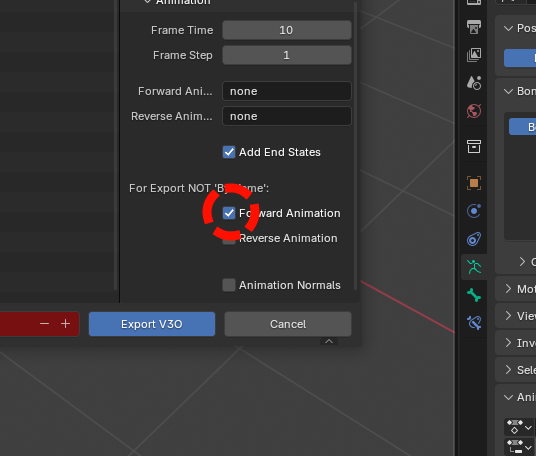The image size is (536, 456).
Task: Open the Collection properties box icon
Action: click(x=474, y=146)
